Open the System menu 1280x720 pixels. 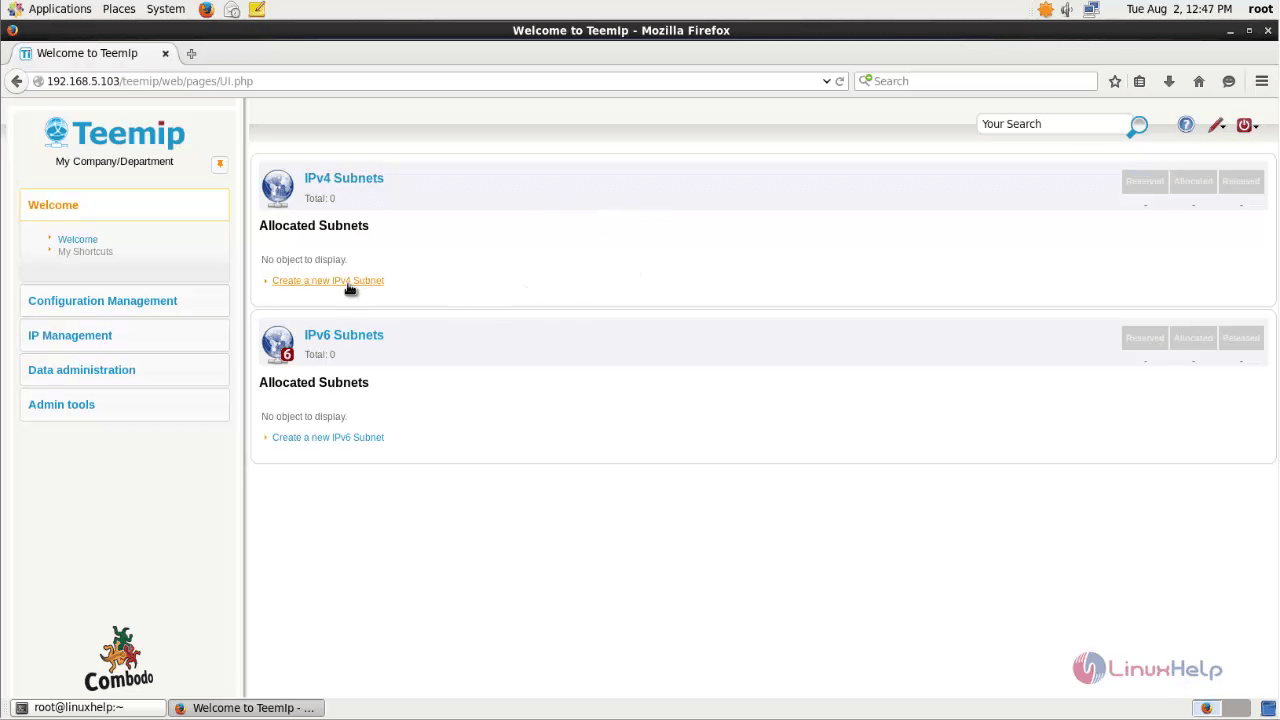165,9
